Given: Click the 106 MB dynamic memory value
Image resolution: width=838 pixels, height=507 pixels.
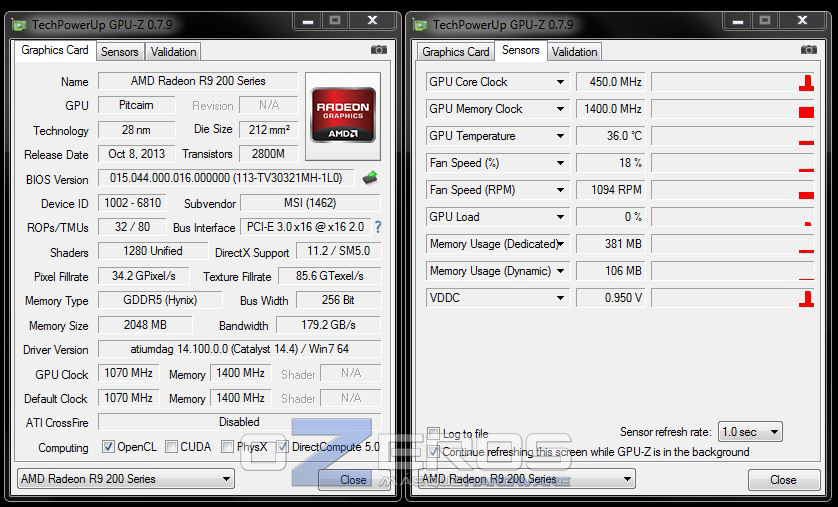Looking at the screenshot, I should 611,271.
